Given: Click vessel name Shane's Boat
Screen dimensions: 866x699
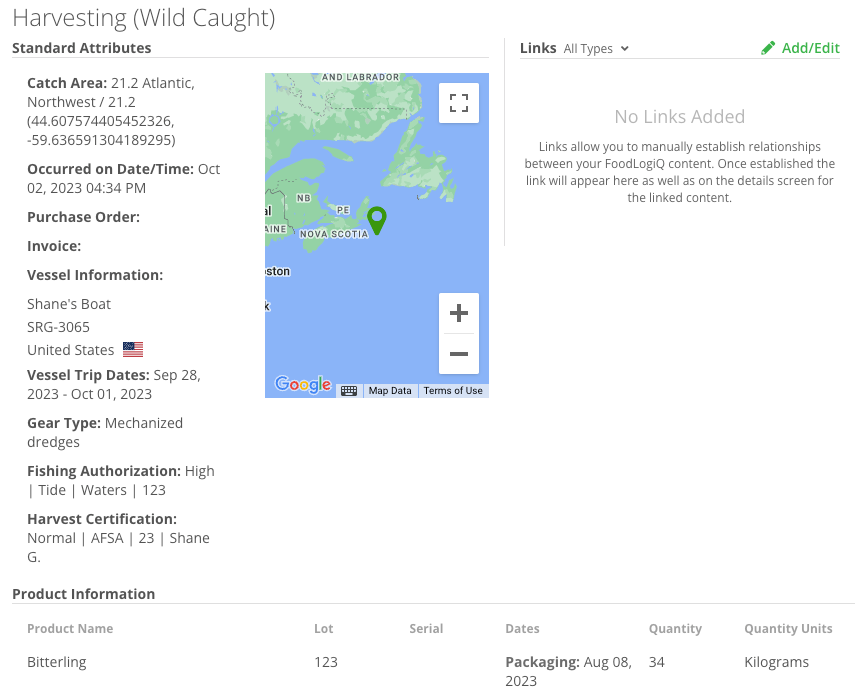Looking at the screenshot, I should click(x=69, y=304).
